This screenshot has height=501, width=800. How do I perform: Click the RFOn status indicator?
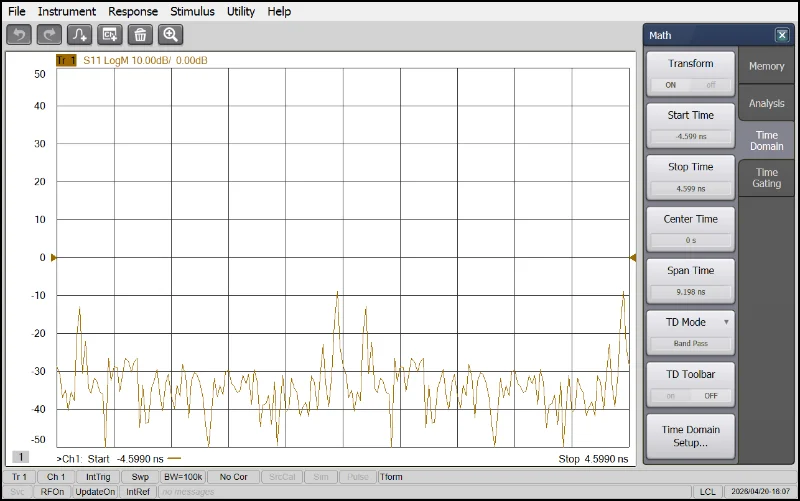(x=53, y=492)
